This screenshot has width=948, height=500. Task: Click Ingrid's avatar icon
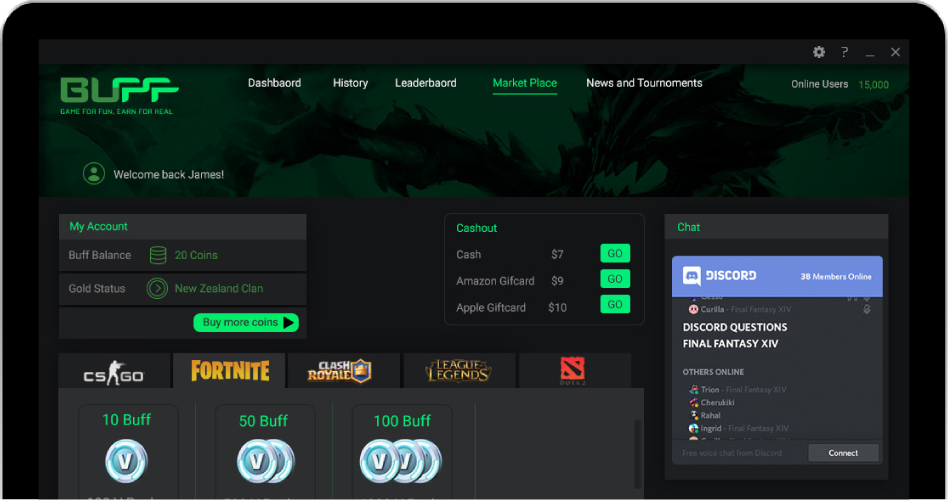click(693, 428)
